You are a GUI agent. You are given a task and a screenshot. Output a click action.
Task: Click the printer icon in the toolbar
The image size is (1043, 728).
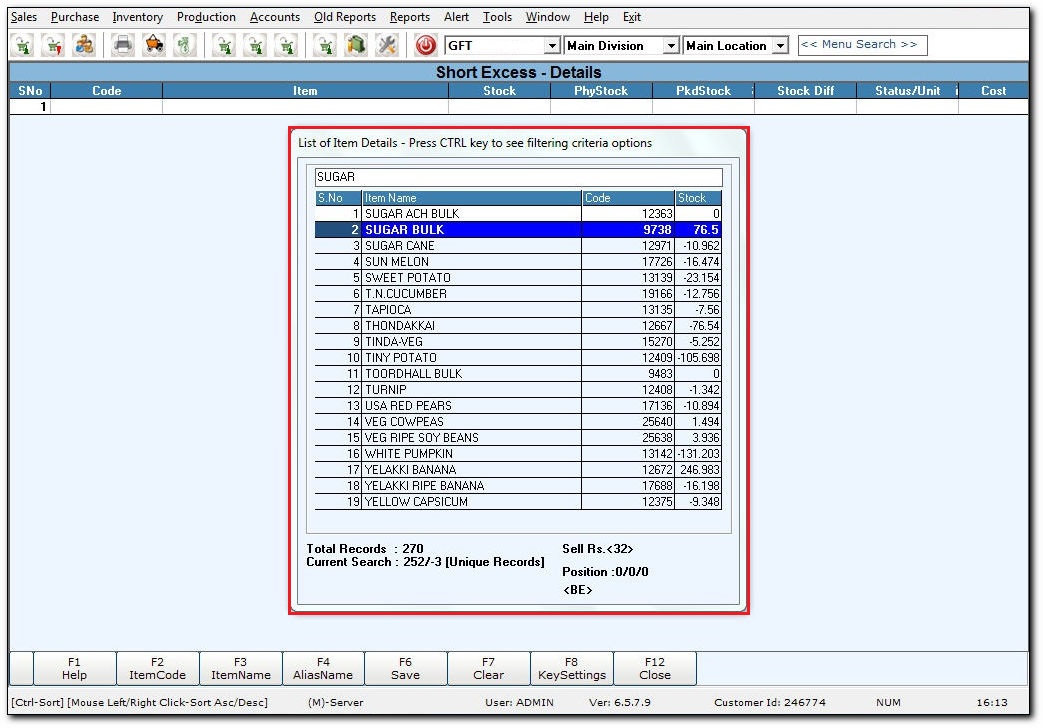coord(122,45)
